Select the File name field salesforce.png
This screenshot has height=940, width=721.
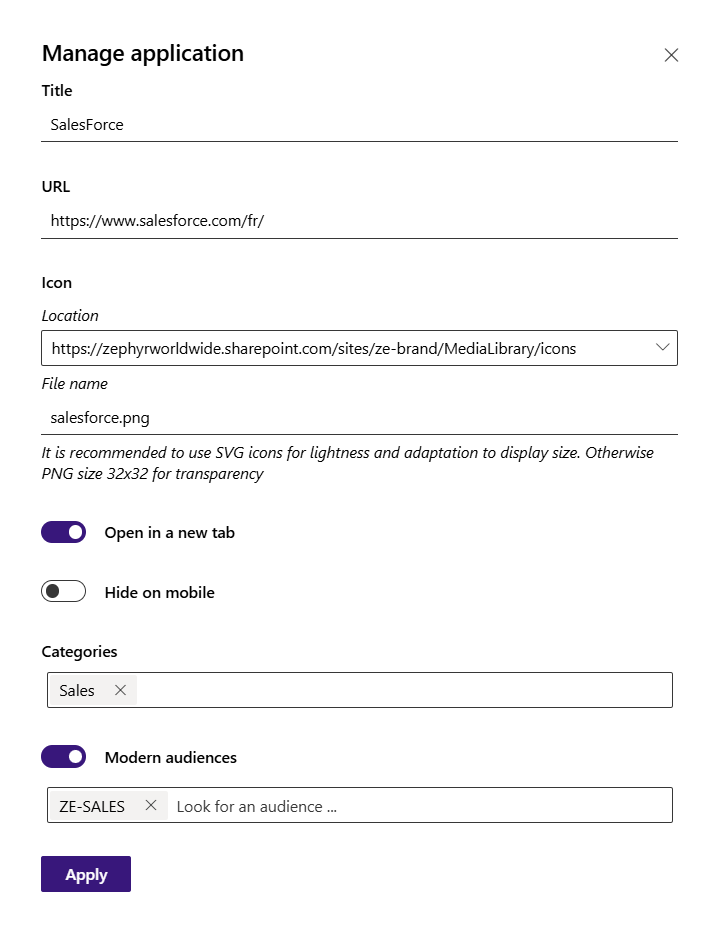pos(359,417)
